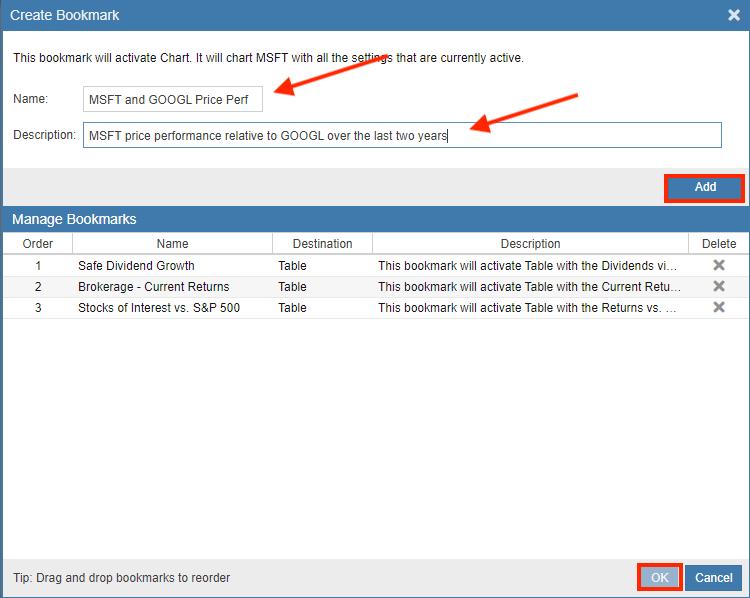The image size is (750, 598).
Task: Click order number 3 cell
Action: (38, 308)
